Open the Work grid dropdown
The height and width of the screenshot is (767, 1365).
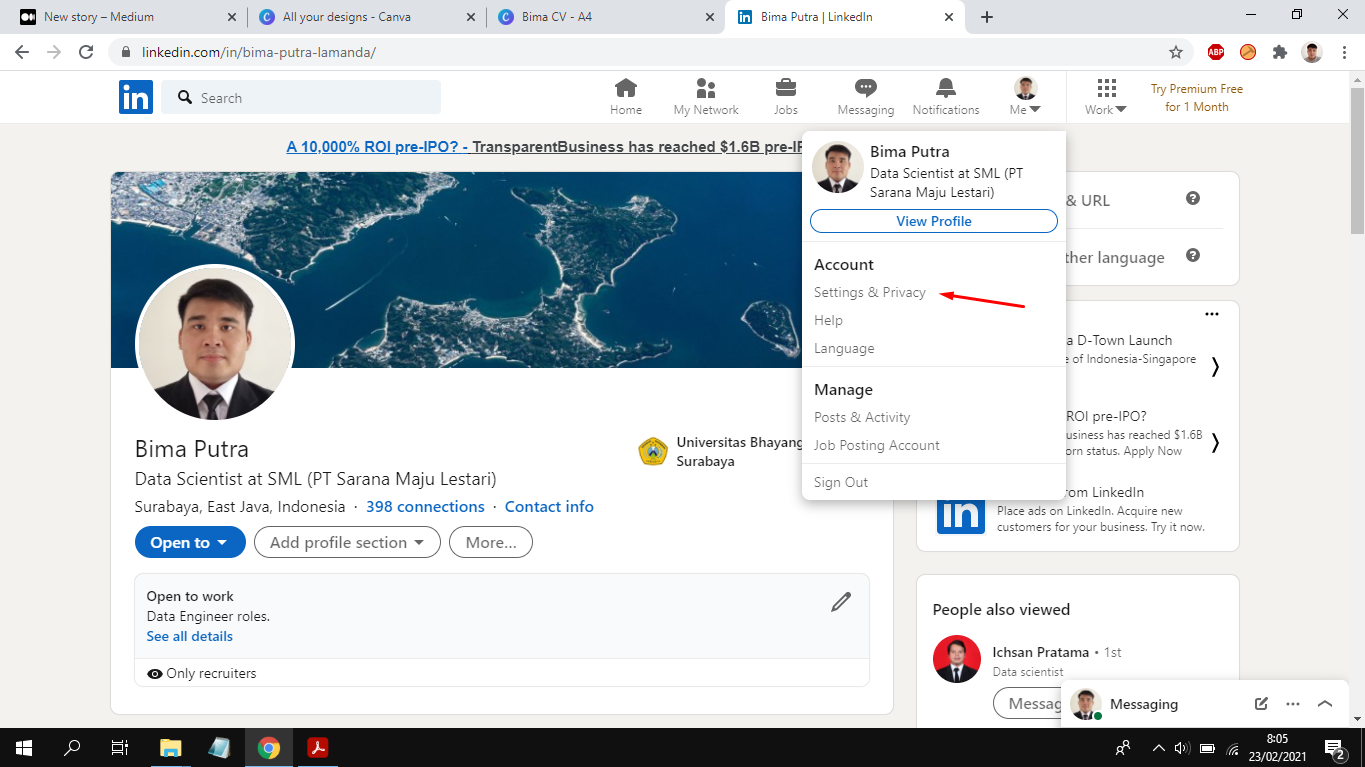tap(1104, 97)
